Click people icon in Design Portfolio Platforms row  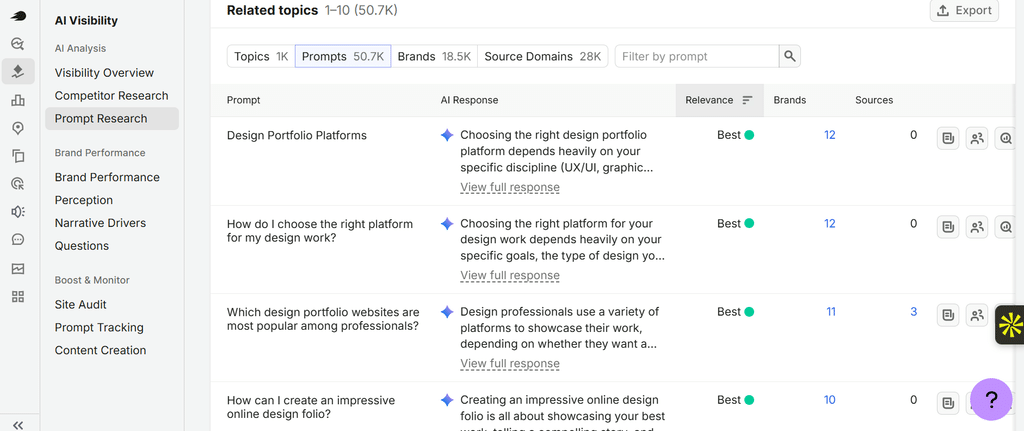(977, 138)
